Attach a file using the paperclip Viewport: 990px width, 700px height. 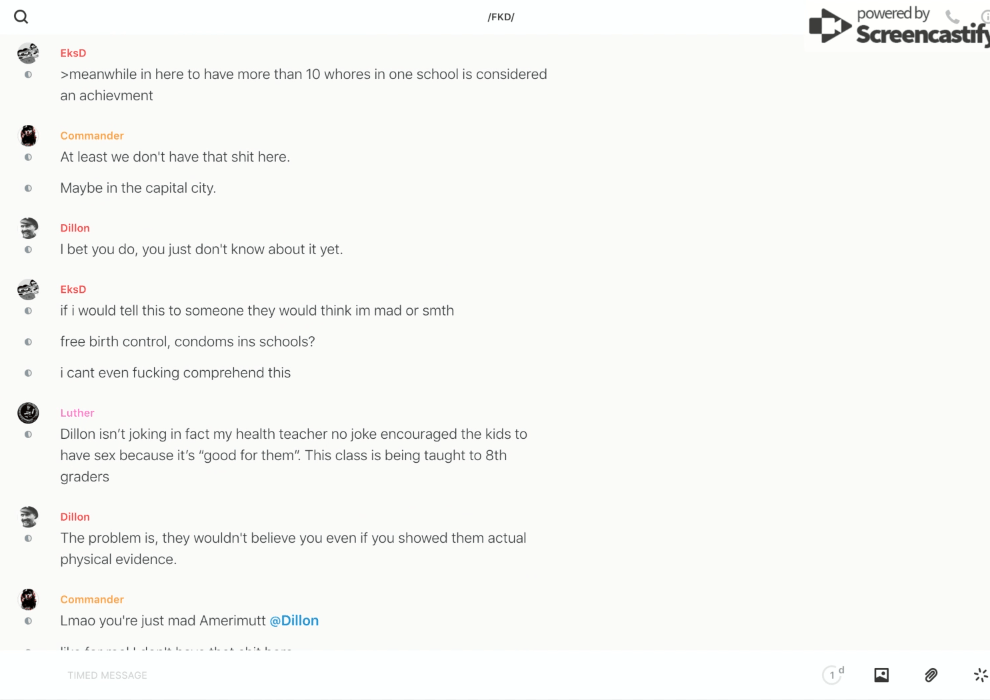931,675
